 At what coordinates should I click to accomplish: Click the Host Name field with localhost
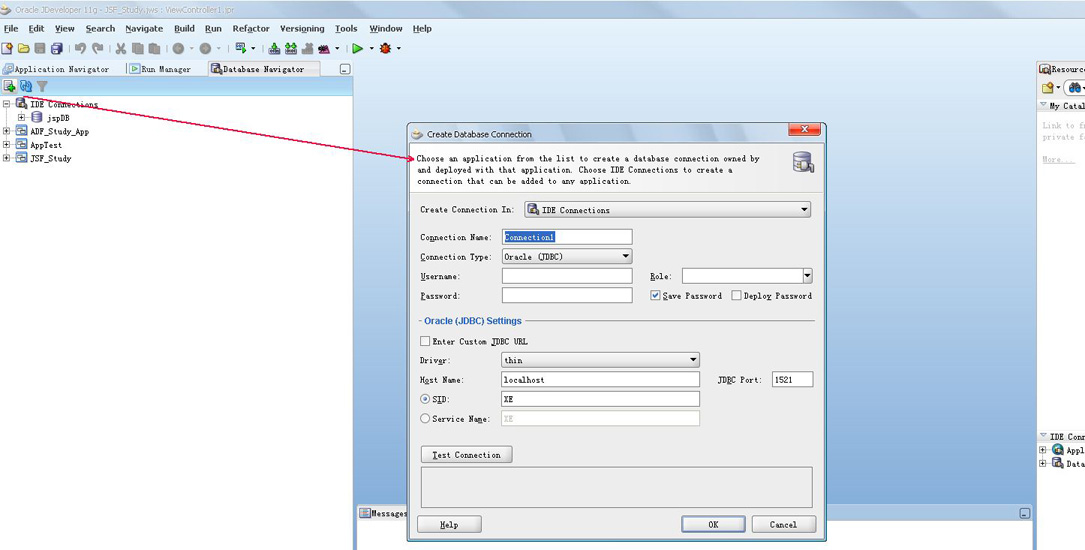tap(600, 379)
